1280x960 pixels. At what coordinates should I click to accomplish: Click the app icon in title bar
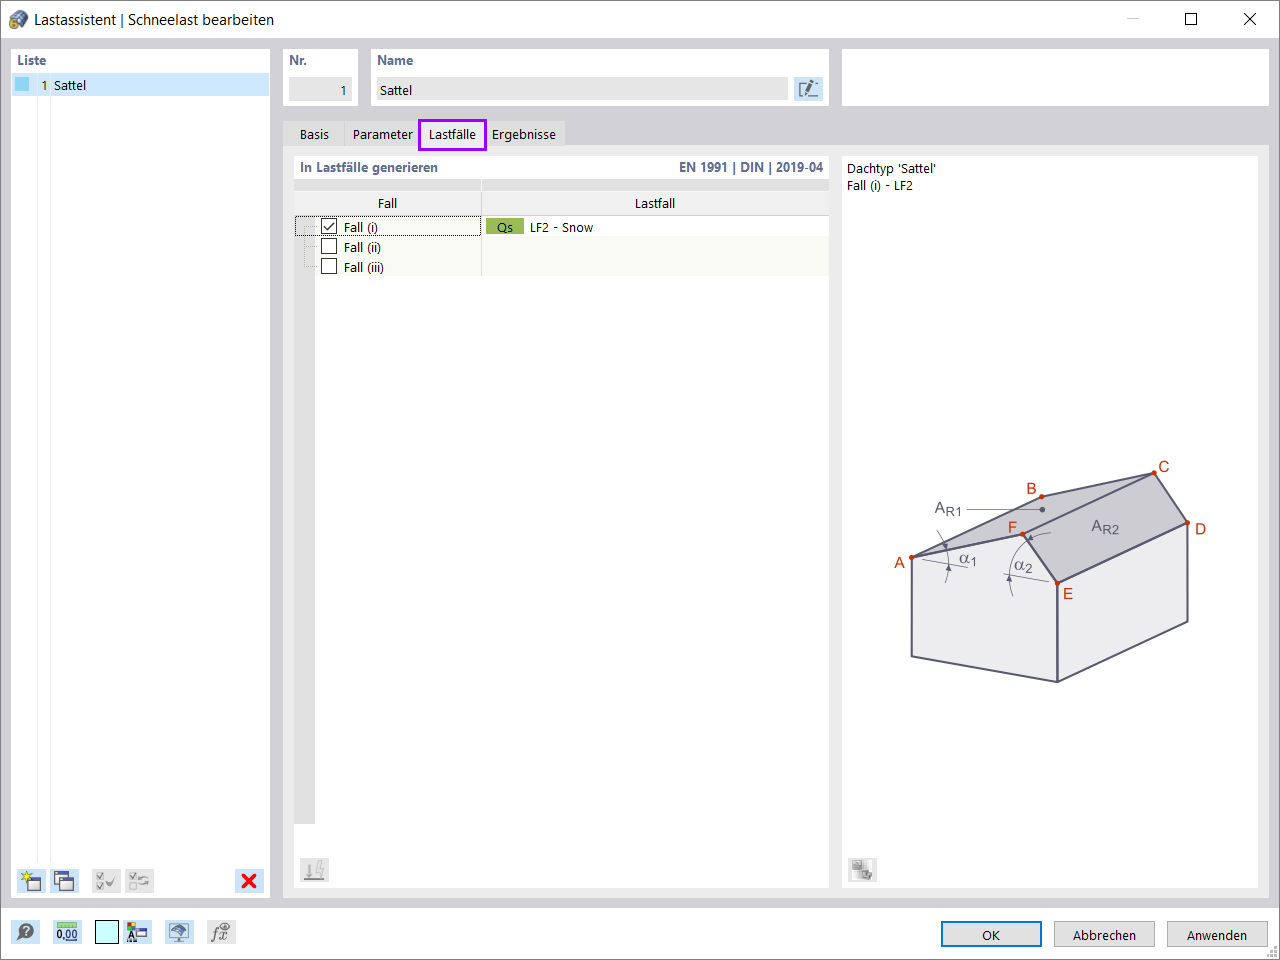(x=18, y=19)
